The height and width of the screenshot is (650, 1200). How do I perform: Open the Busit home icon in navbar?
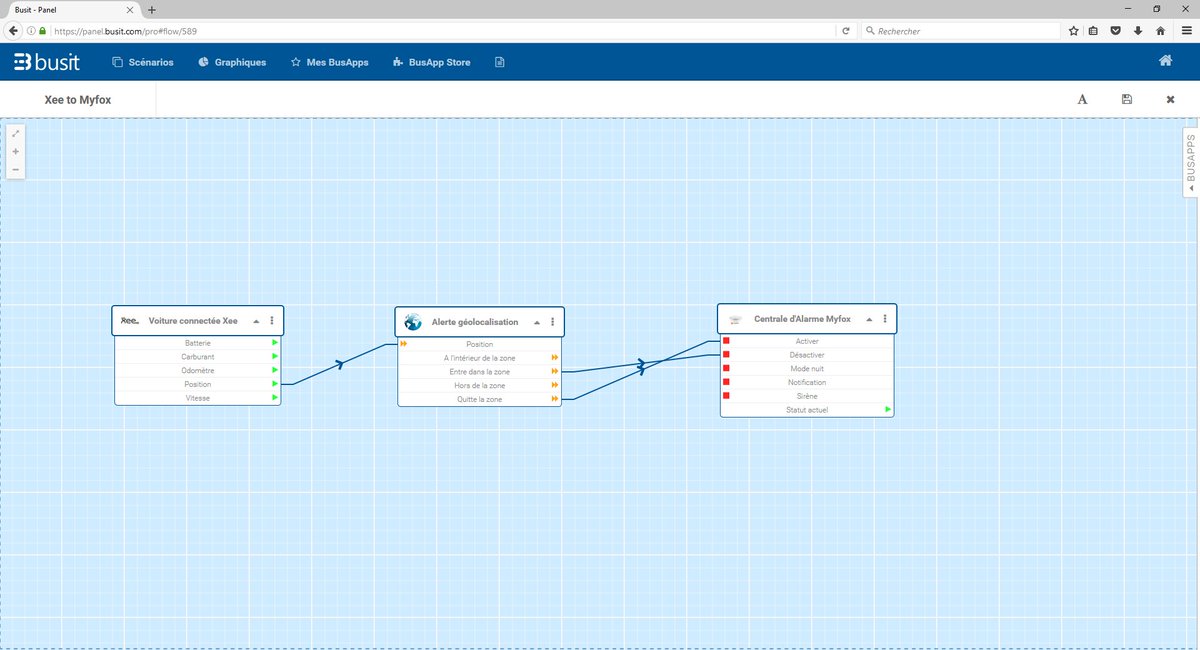pyautogui.click(x=1165, y=61)
